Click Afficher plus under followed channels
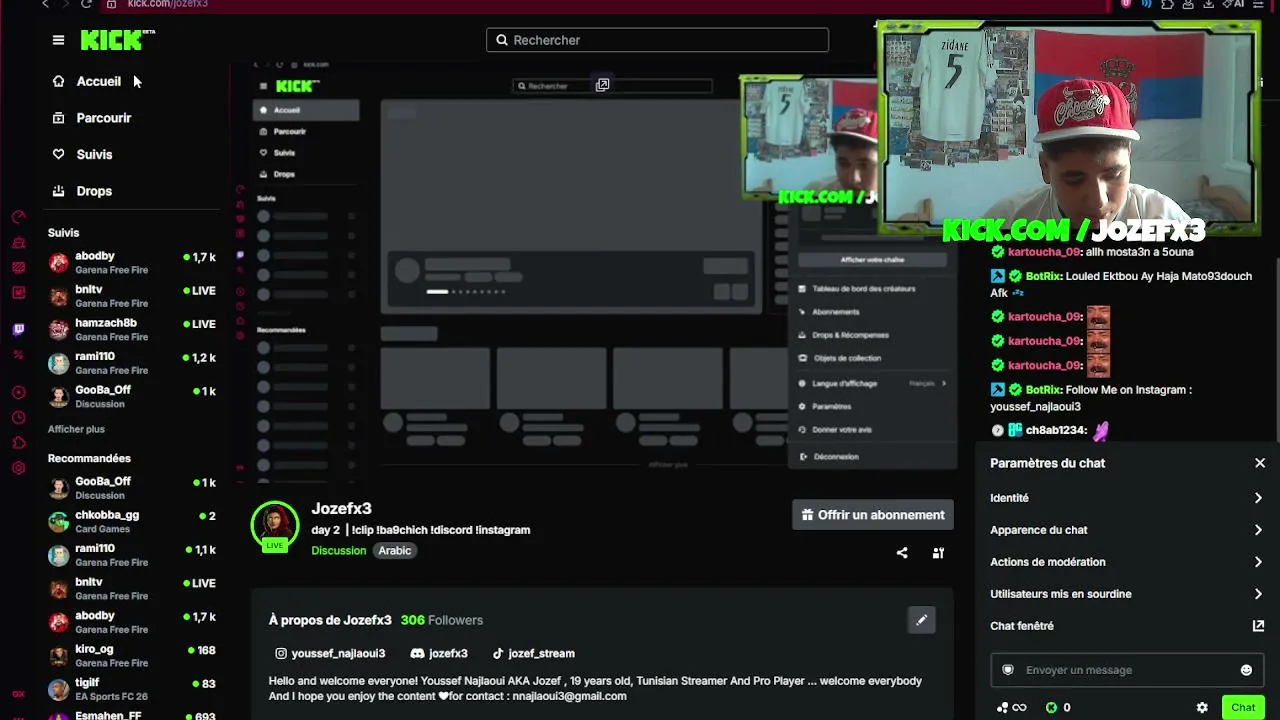This screenshot has height=720, width=1280. pos(76,429)
